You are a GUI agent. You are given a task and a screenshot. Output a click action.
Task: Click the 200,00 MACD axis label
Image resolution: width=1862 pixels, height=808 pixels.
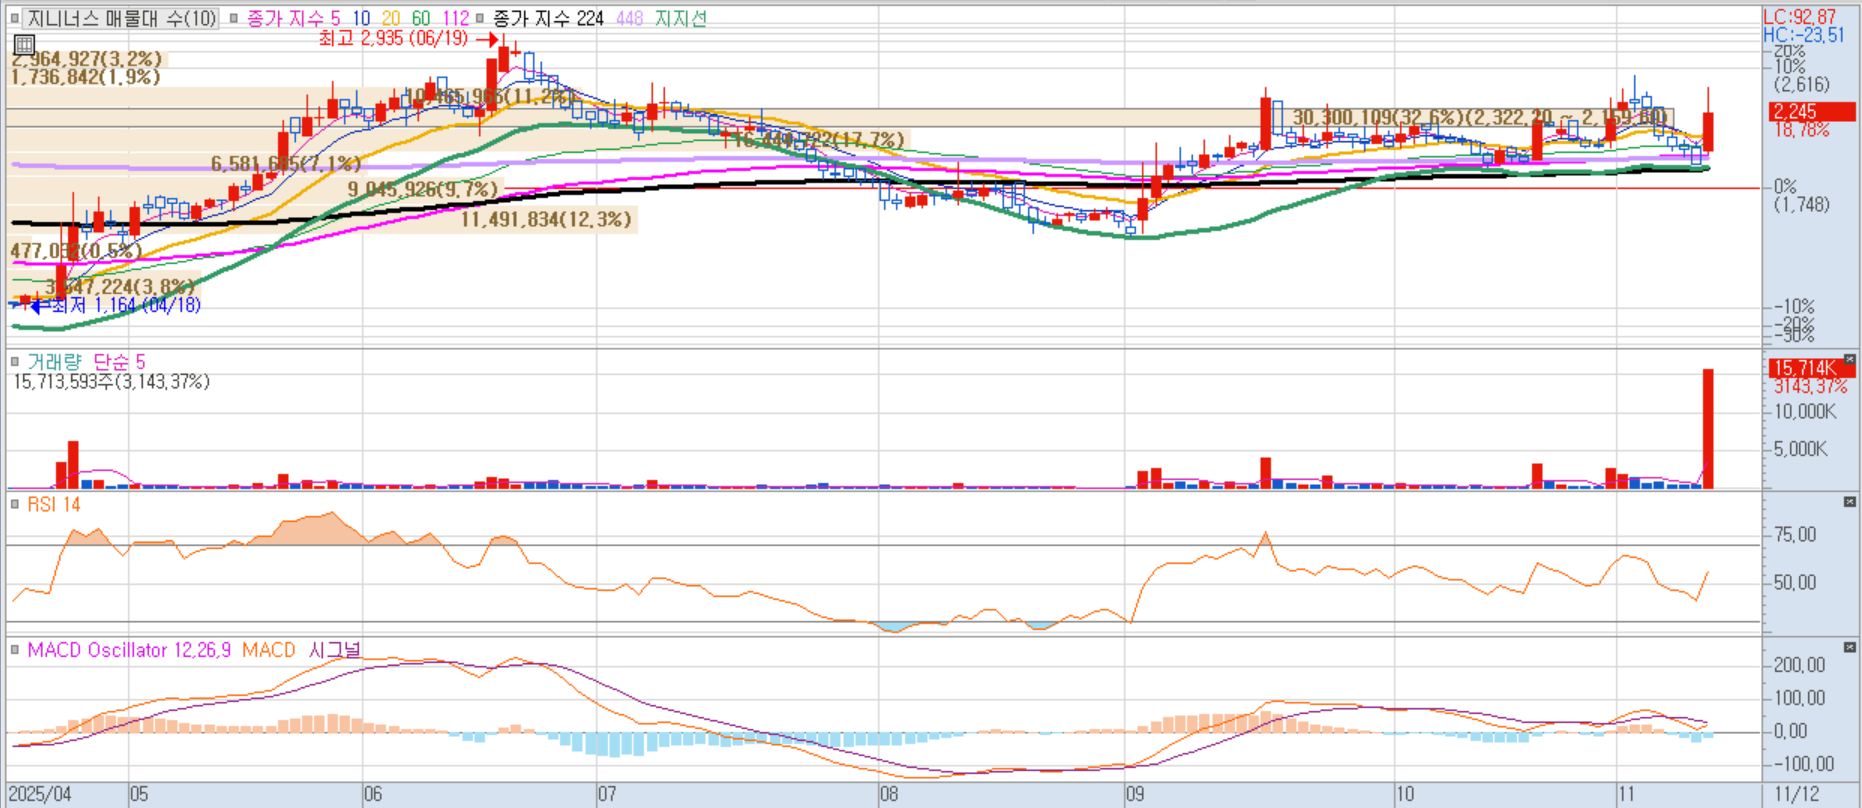click(1799, 665)
